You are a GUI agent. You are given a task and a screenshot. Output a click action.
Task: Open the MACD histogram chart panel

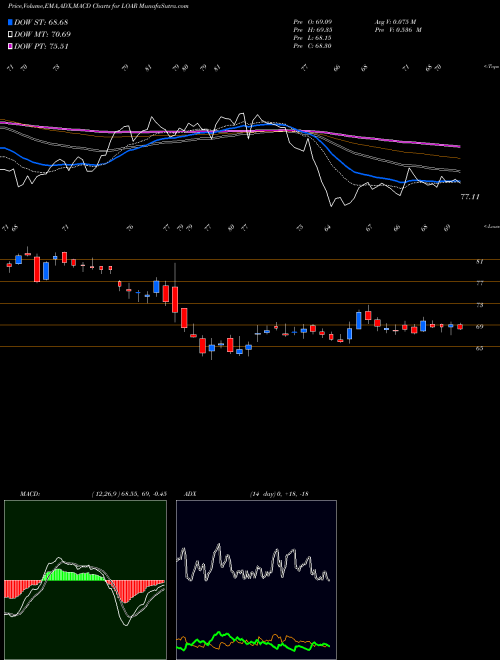pos(85,580)
